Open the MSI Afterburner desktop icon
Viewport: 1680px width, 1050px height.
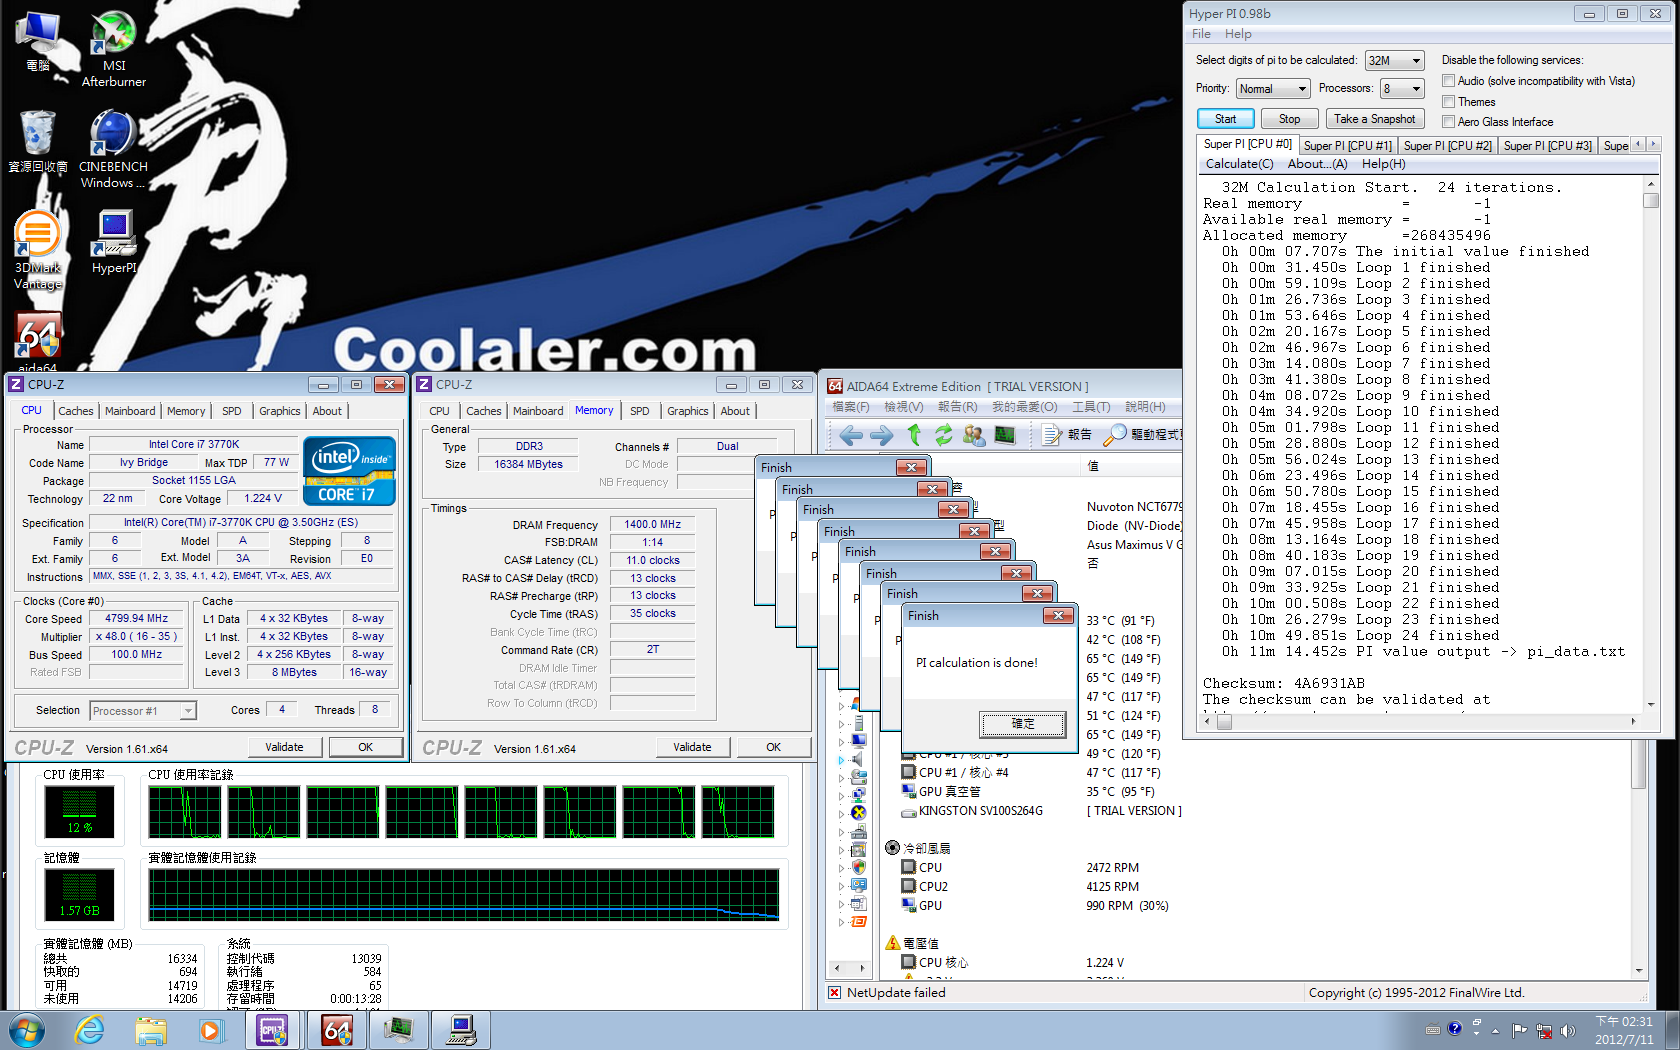113,48
